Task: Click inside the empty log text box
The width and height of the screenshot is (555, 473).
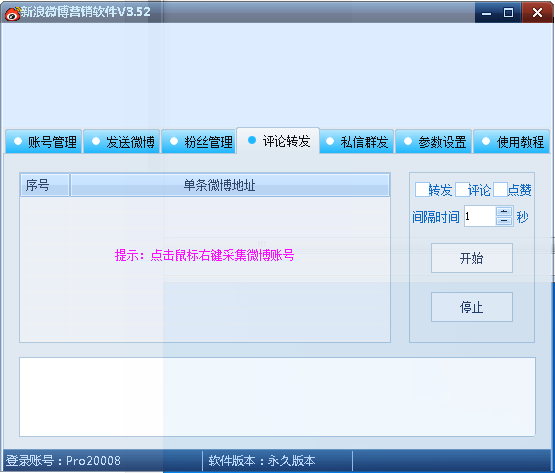Action: coord(277,397)
